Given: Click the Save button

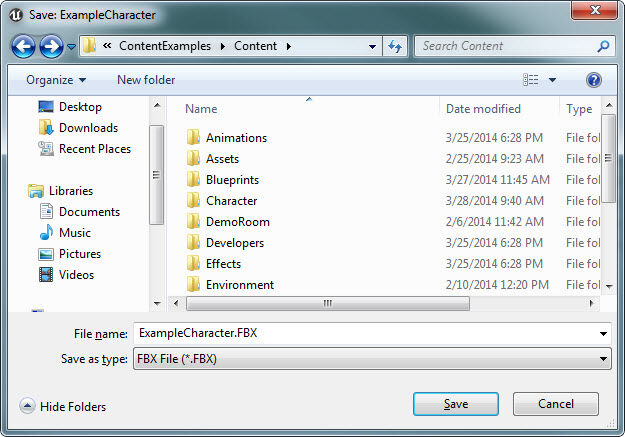Looking at the screenshot, I should (x=456, y=404).
